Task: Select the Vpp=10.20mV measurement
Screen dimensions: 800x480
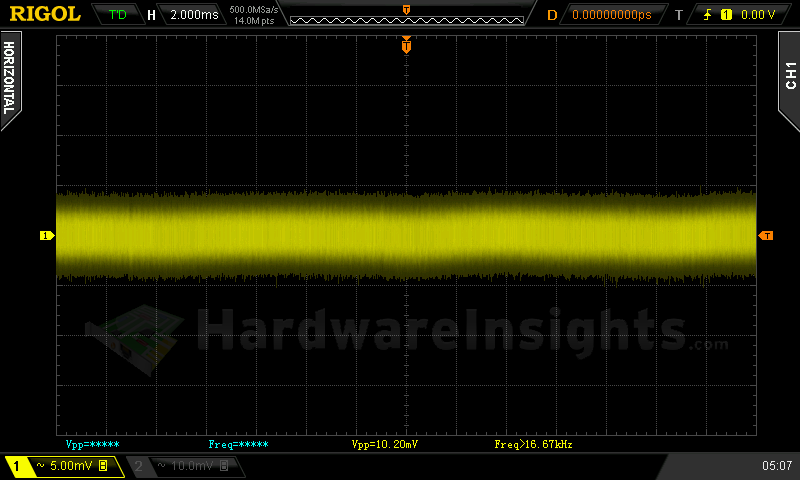Action: 386,443
